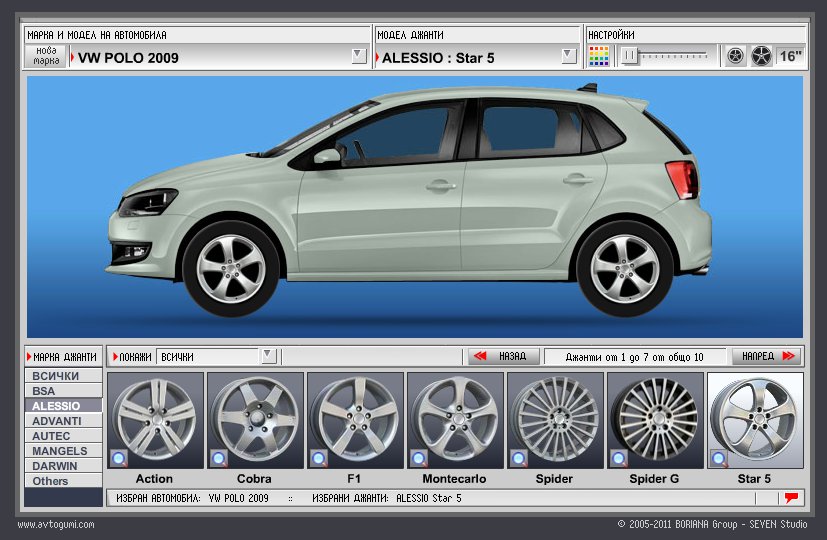Click magnifier icon on Montecarlo wheel
This screenshot has height=540, width=827.
tap(419, 458)
